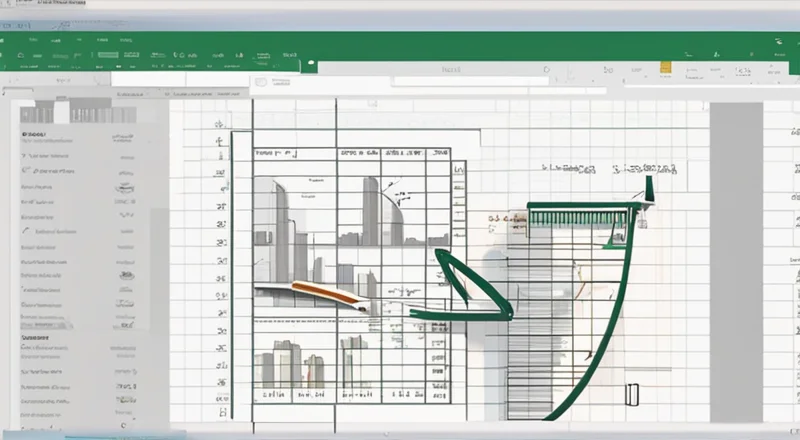
Task: Select the first item in the left list
Action: coord(35,133)
